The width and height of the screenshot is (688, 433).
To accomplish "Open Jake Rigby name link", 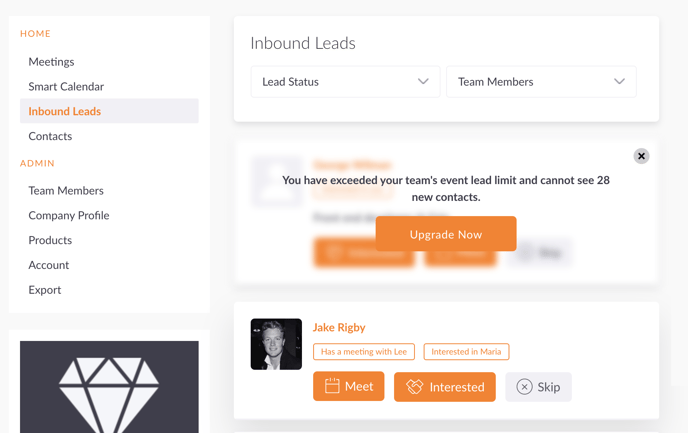I will 339,327.
